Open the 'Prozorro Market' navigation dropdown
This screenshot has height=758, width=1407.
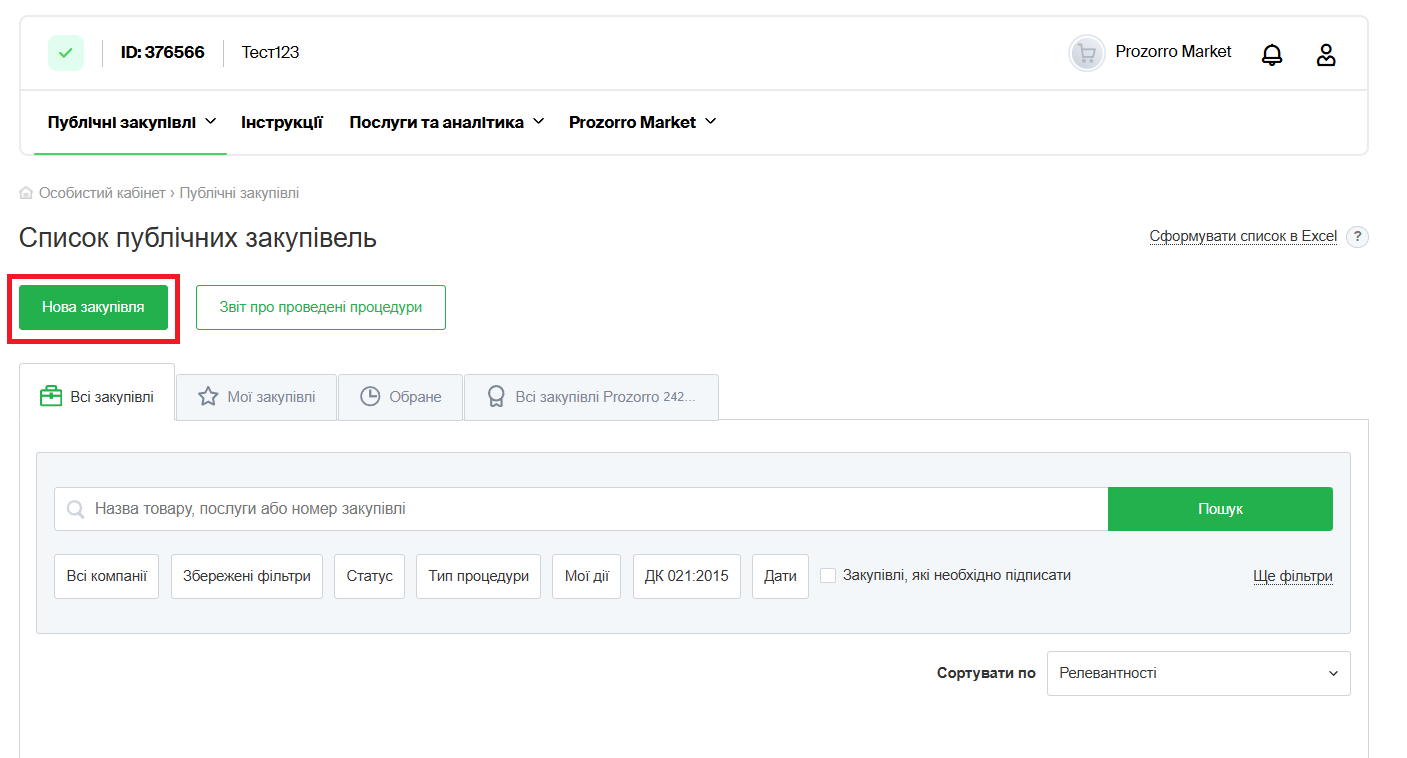point(642,122)
